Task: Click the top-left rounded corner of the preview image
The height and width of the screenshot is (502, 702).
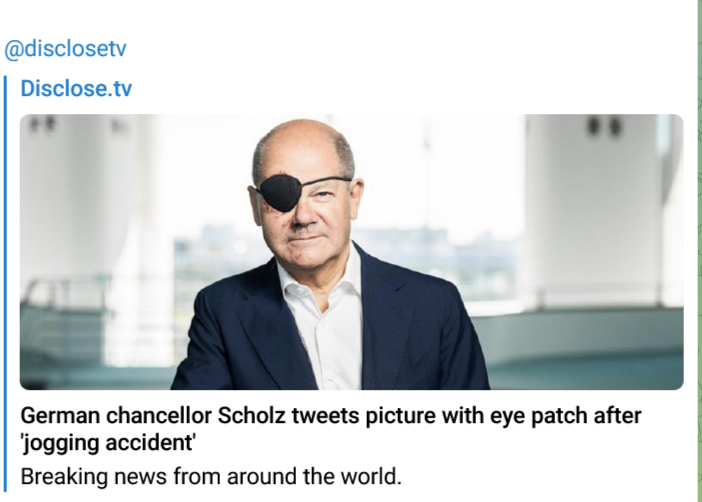Action: click(26, 120)
